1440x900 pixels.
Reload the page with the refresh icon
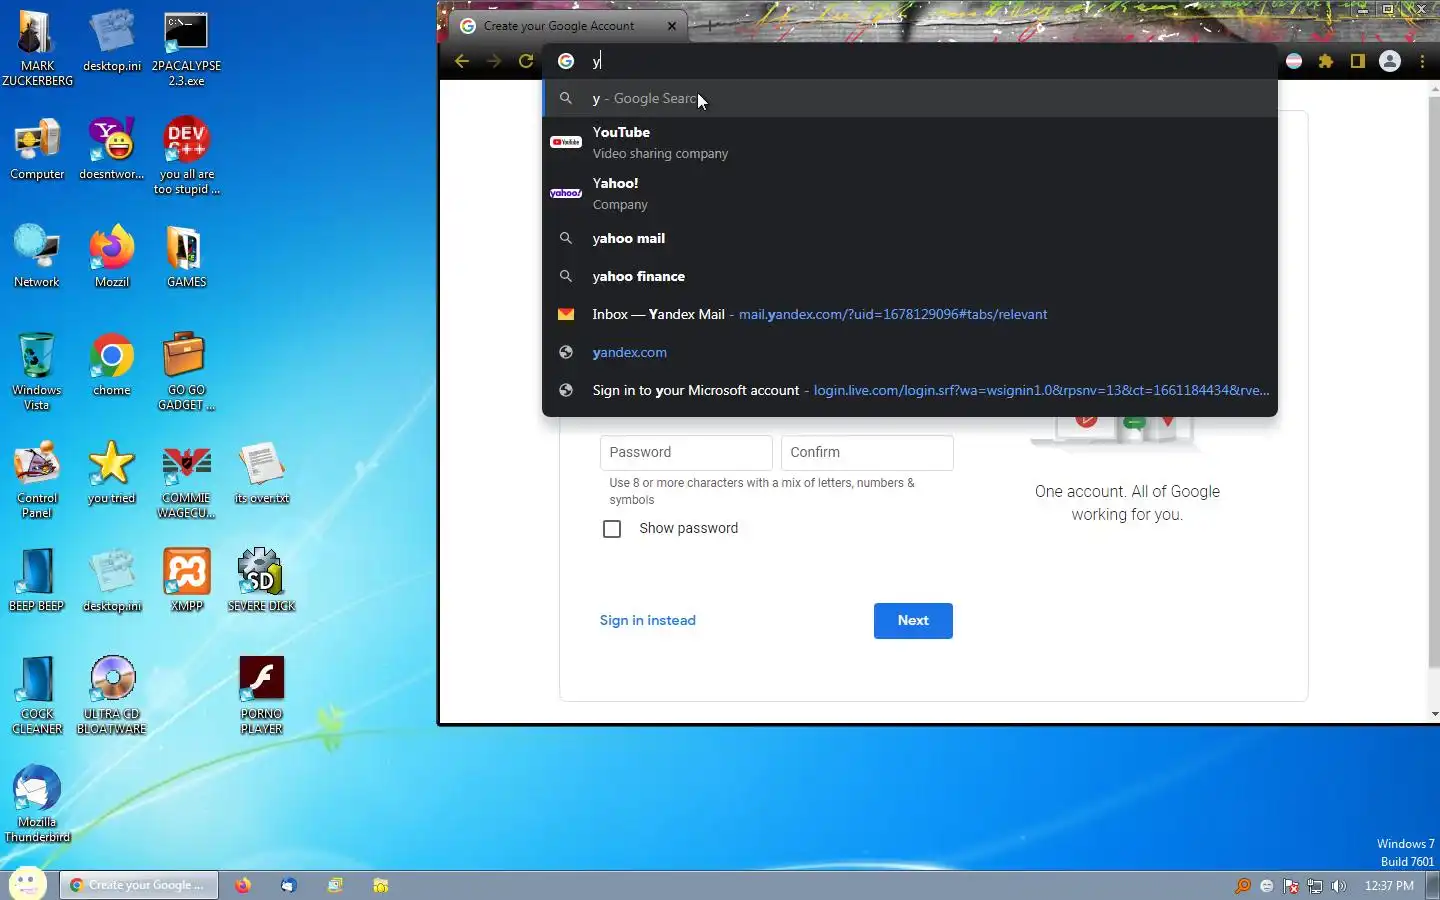[526, 61]
